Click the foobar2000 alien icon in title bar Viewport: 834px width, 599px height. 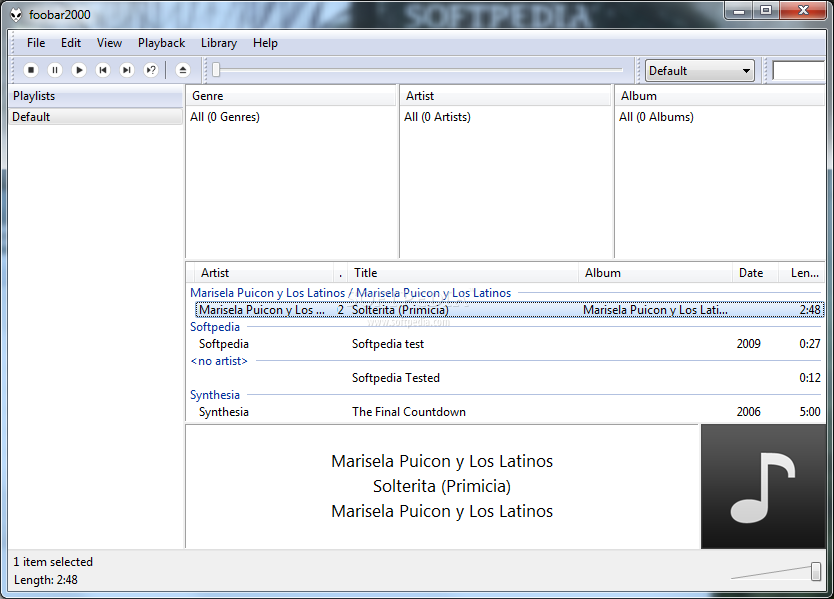(x=16, y=15)
